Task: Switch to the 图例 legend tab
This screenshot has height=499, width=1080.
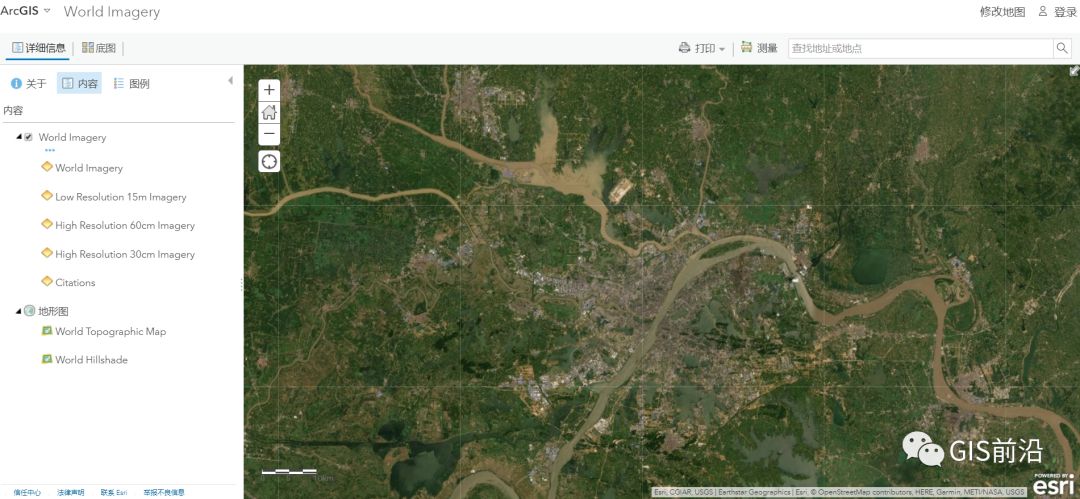Action: click(131, 84)
